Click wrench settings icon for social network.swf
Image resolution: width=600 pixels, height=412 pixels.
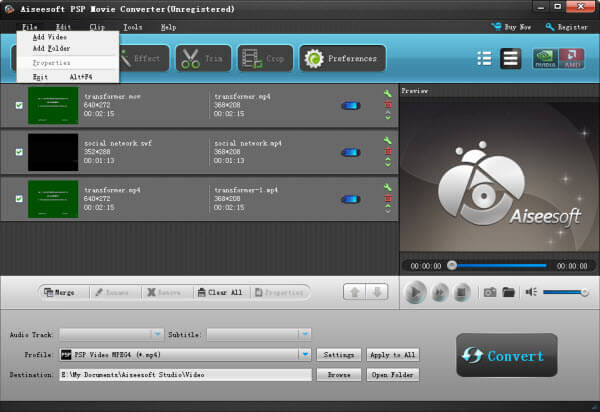pyautogui.click(x=388, y=140)
